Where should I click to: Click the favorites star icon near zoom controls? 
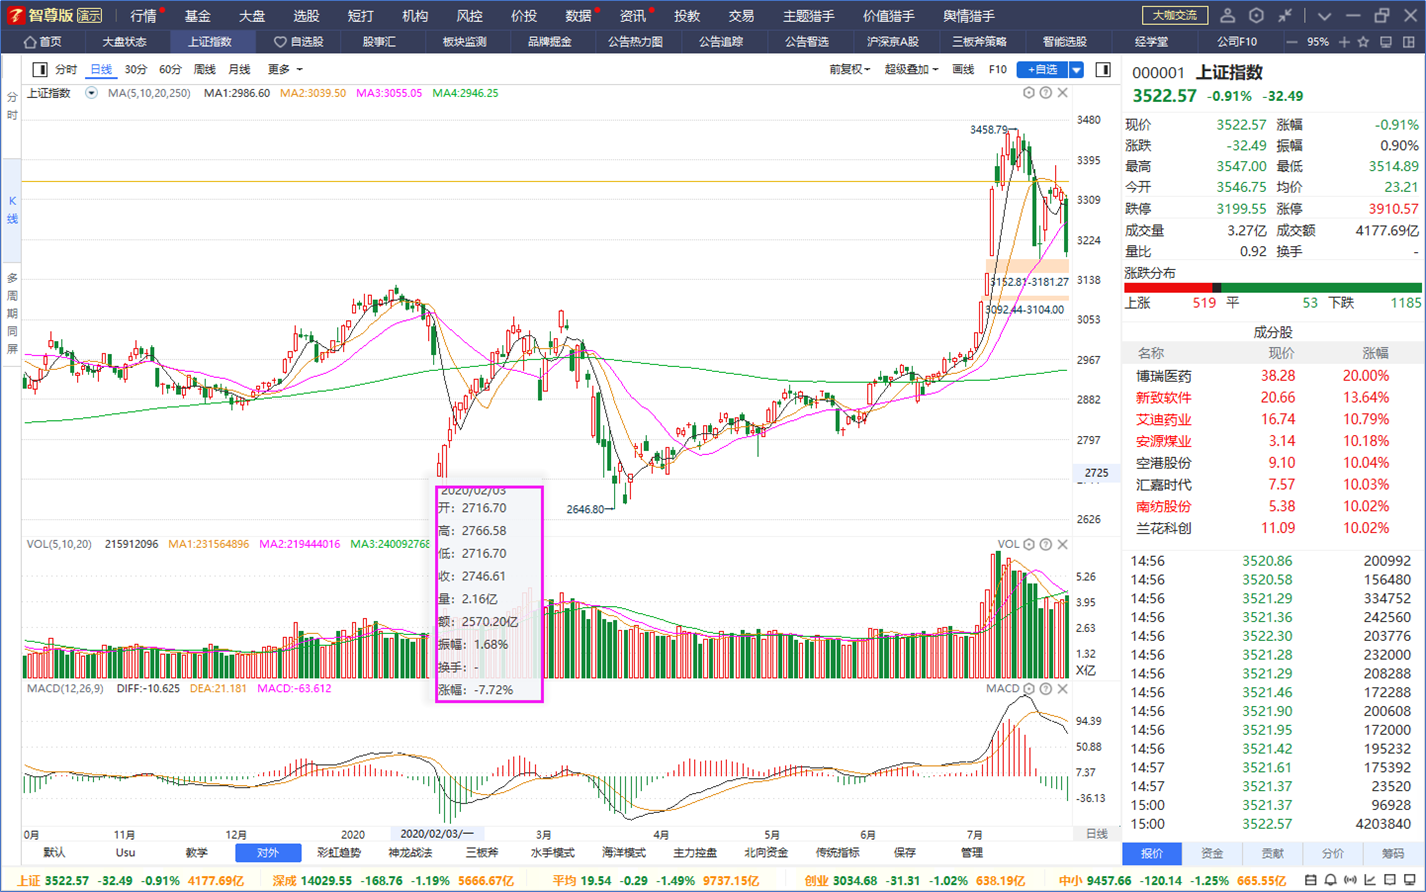tap(1363, 42)
